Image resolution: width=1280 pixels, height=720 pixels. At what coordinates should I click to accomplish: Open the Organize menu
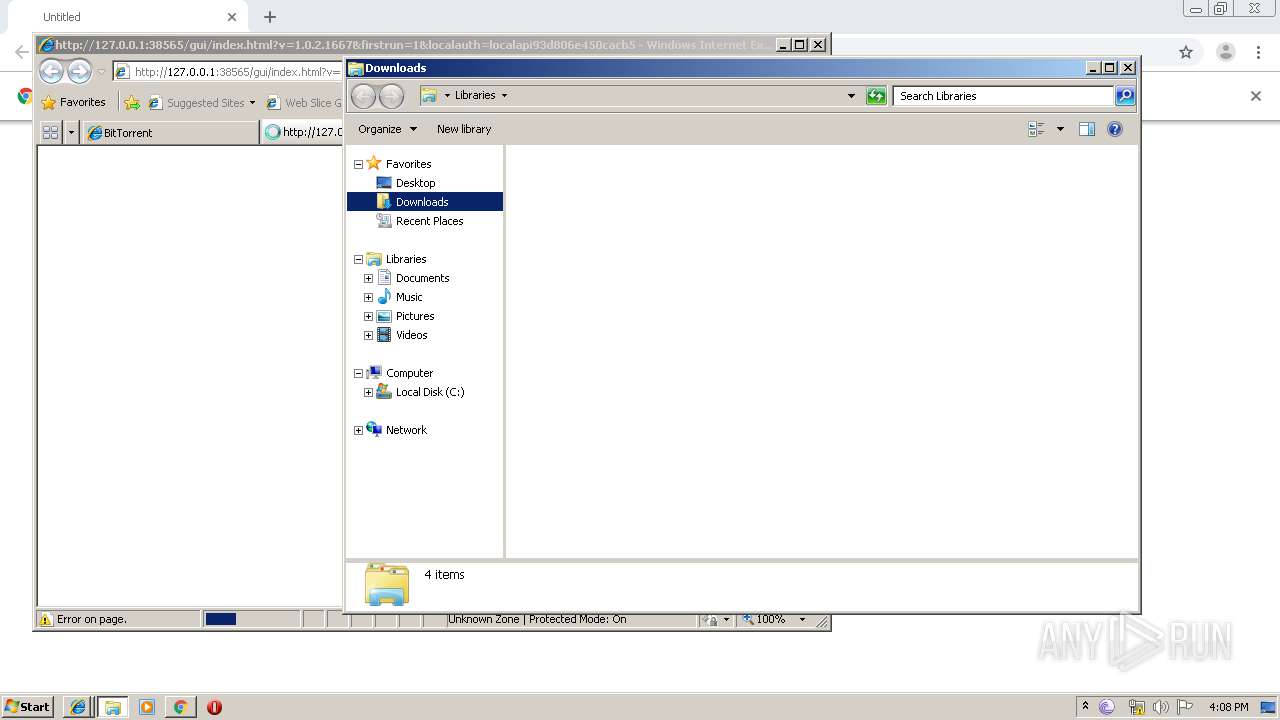[386, 129]
